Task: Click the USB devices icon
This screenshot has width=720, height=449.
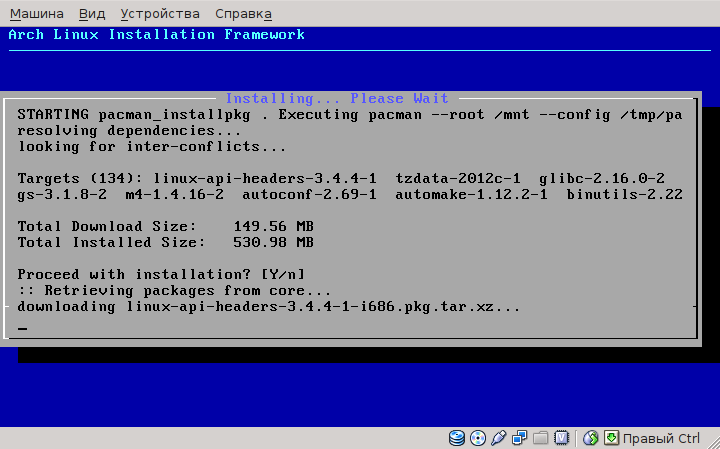Action: click(498, 438)
